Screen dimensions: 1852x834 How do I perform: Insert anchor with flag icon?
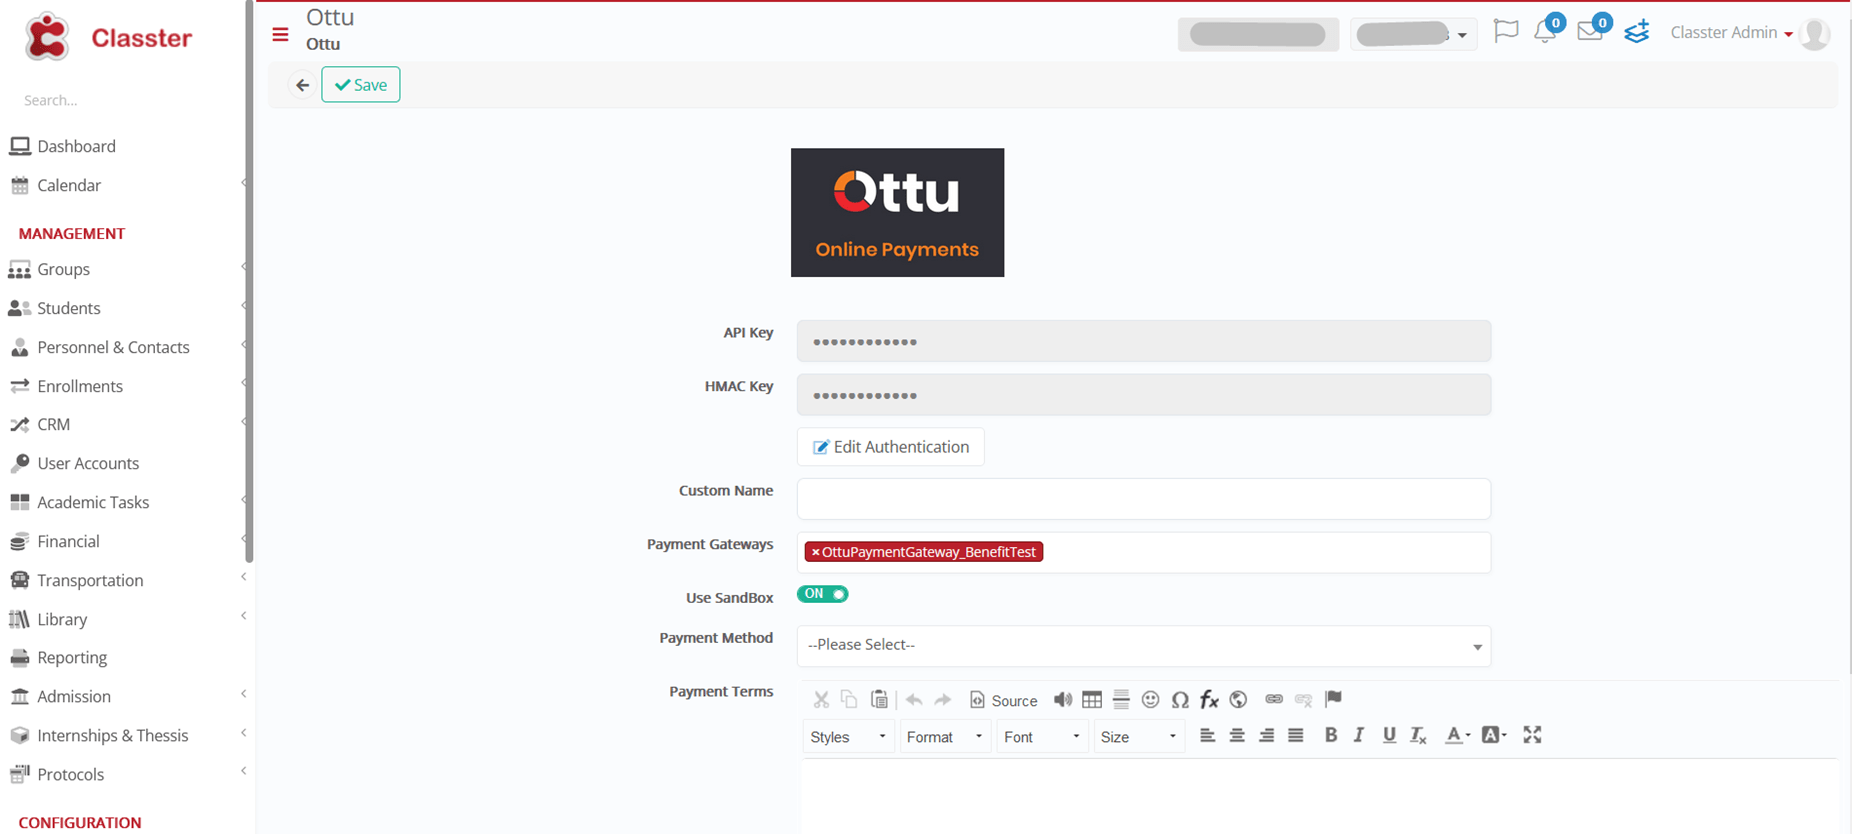click(x=1333, y=698)
